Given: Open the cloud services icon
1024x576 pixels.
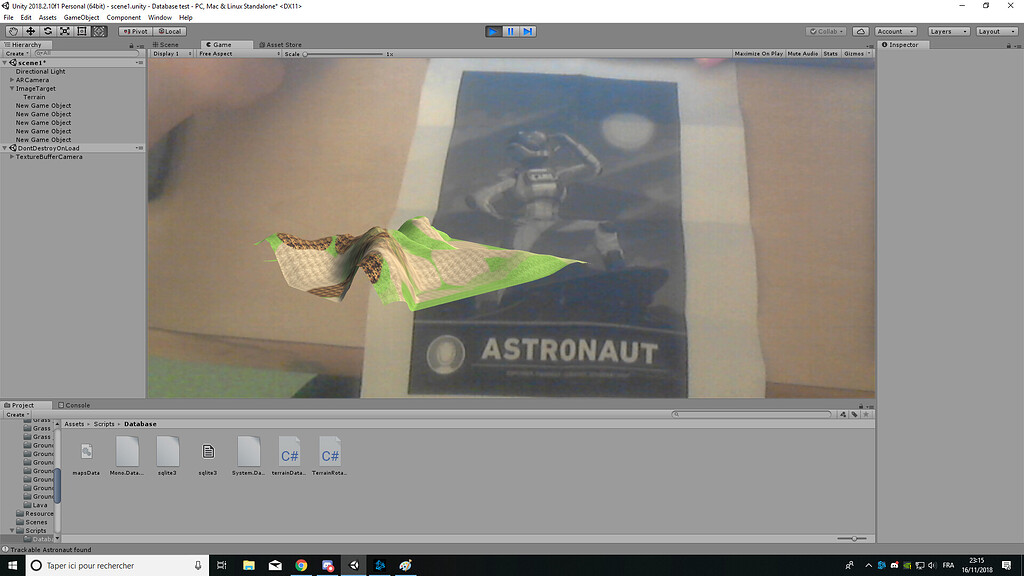Looking at the screenshot, I should [861, 31].
